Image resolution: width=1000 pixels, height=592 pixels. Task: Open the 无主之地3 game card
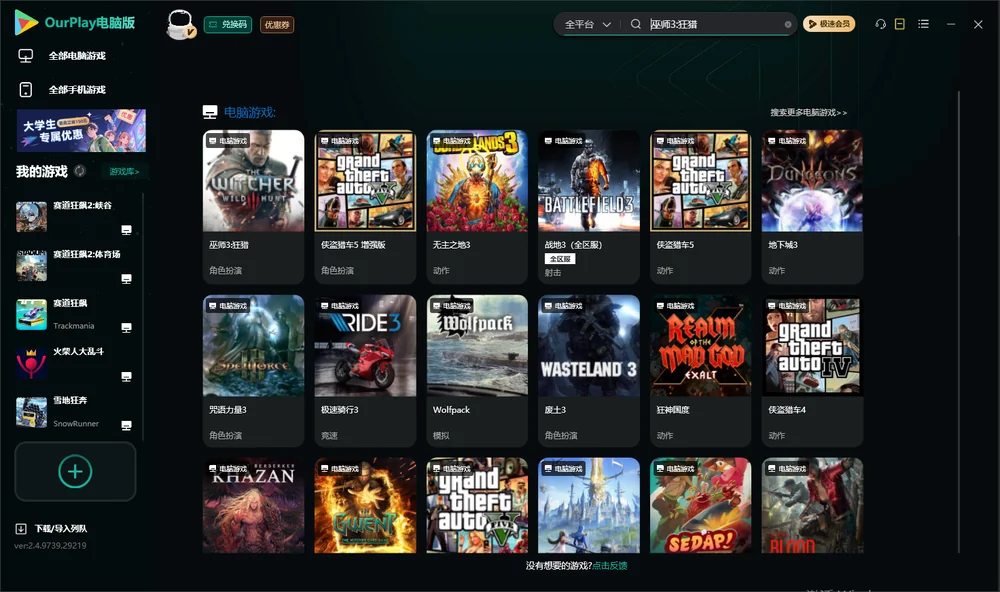coord(477,207)
